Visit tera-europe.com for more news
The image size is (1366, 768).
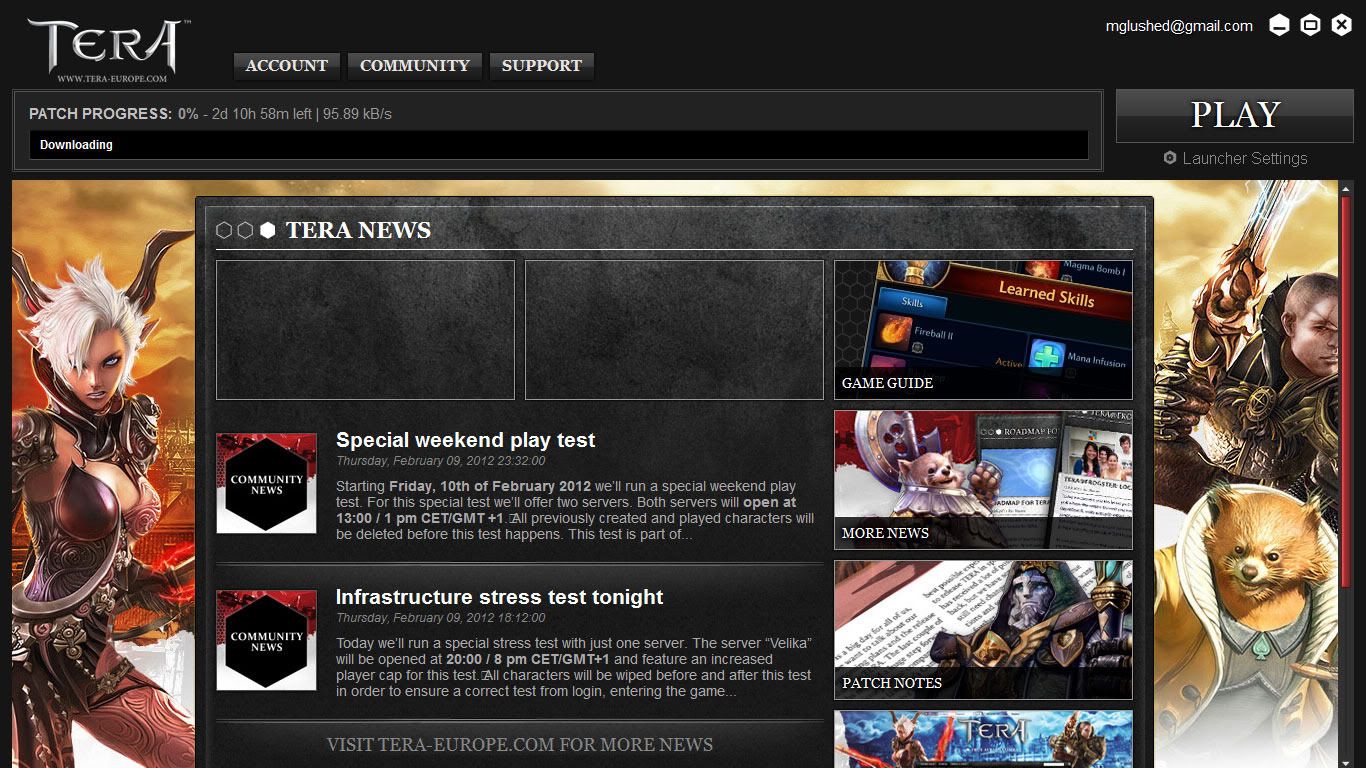pyautogui.click(x=519, y=745)
